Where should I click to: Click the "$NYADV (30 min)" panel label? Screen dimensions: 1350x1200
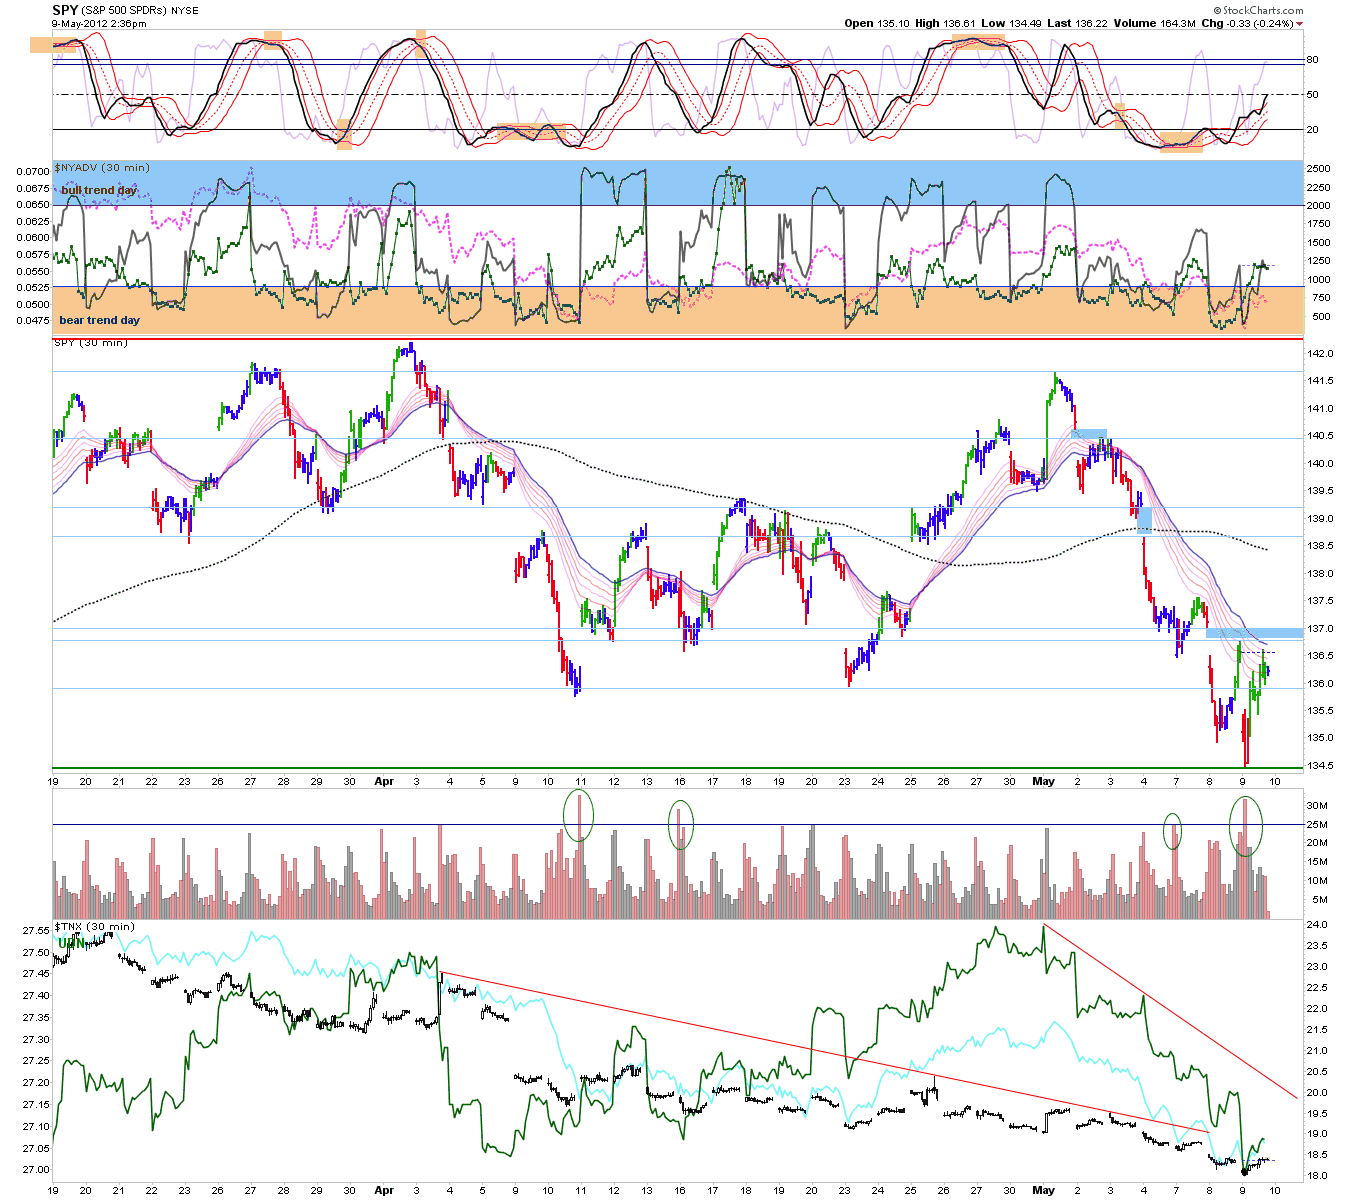[101, 167]
